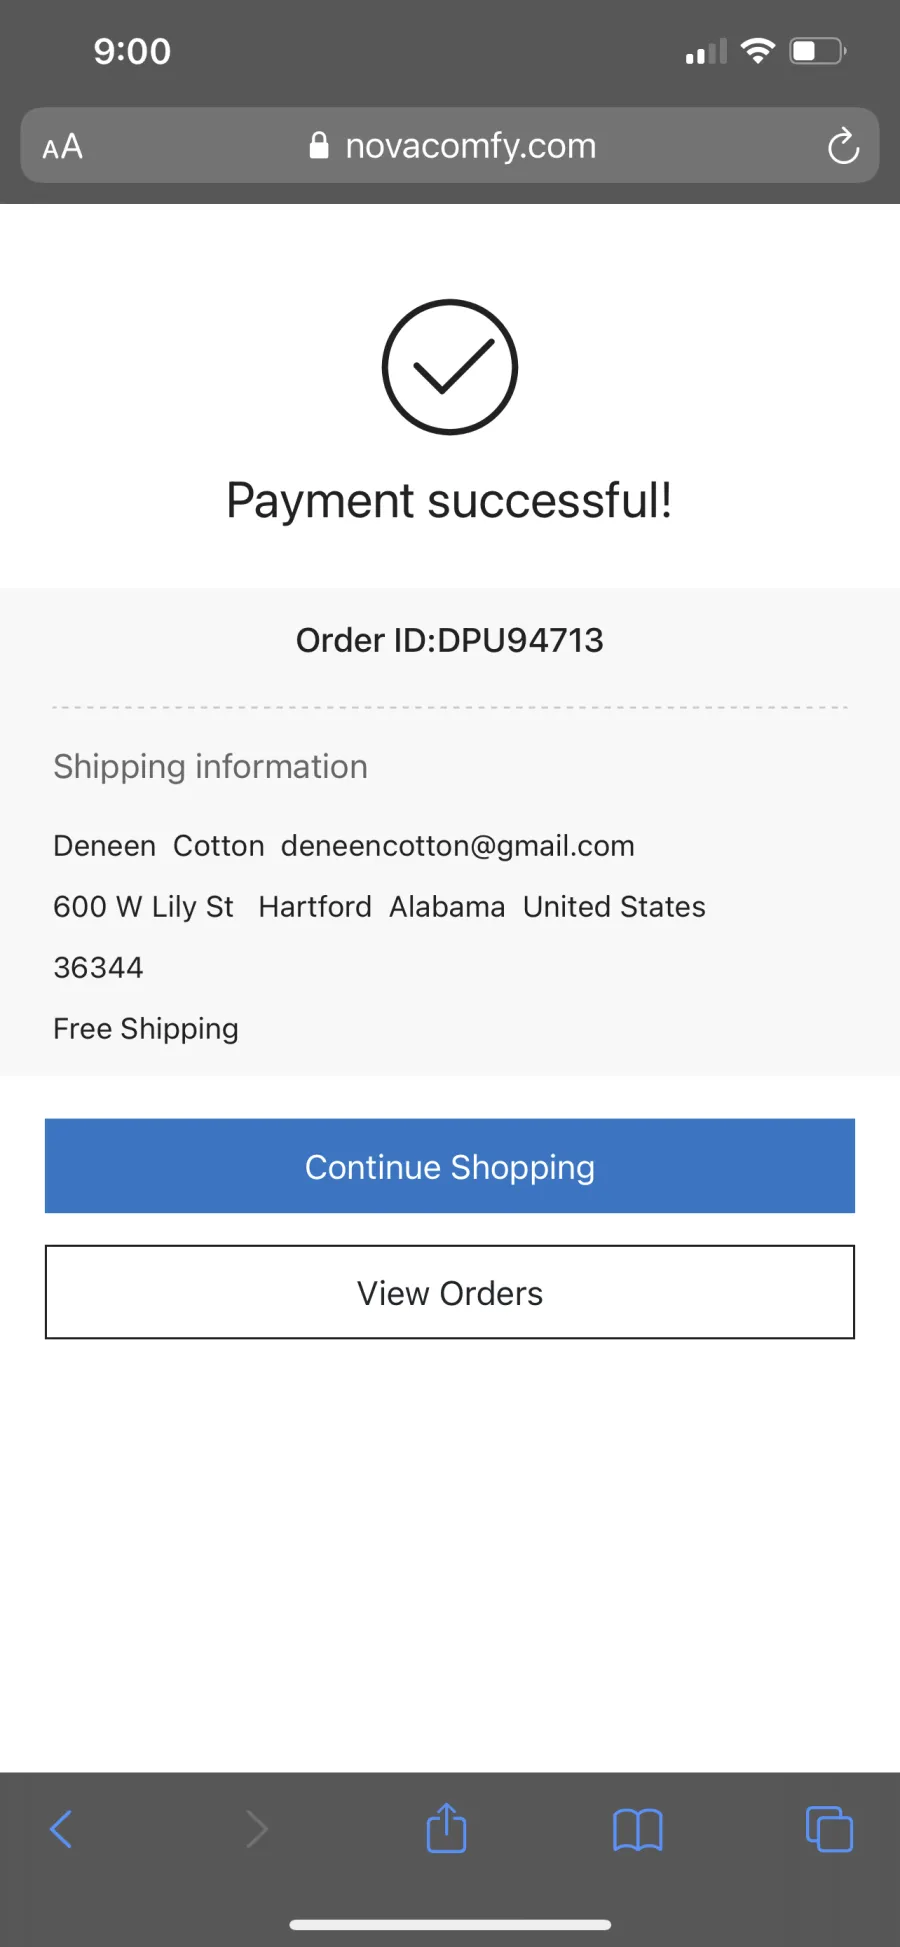Tap the deneencotton@gmail.com email address
The image size is (900, 1947).
coord(458,846)
